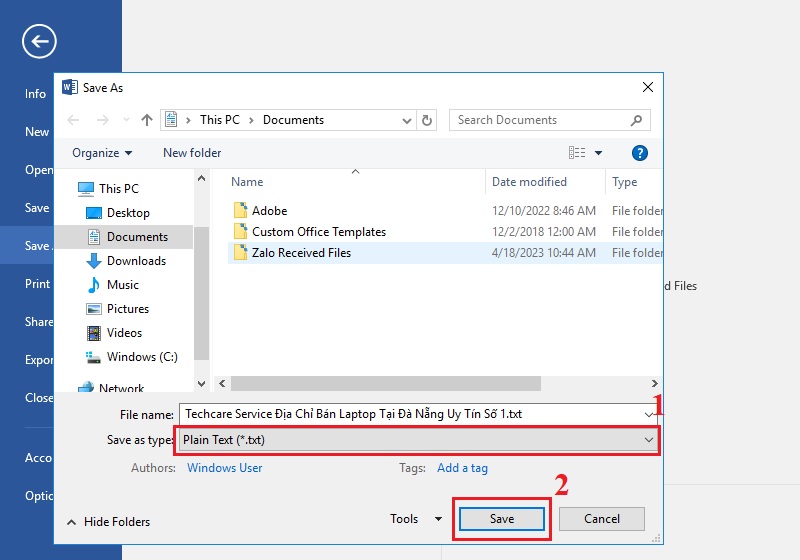This screenshot has height=560, width=800.
Task: Click the Save button
Action: click(501, 519)
